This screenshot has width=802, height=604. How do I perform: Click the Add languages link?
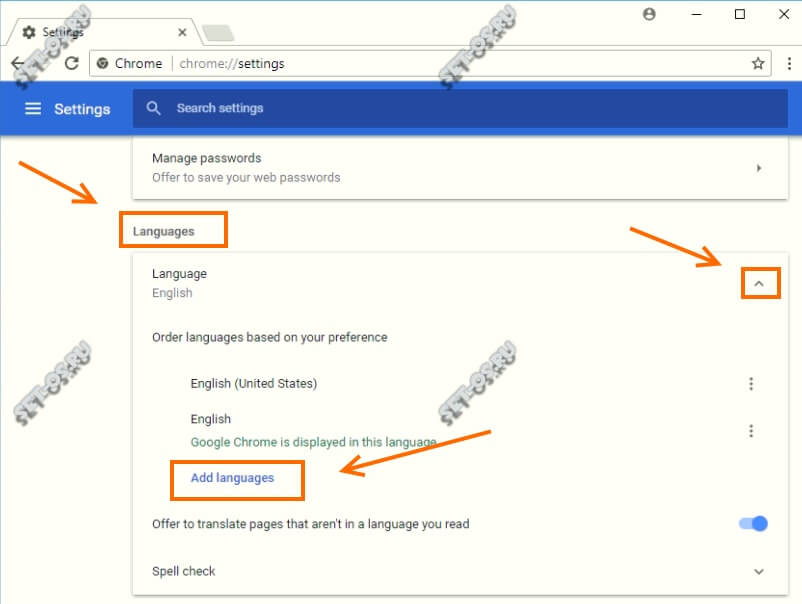(232, 478)
